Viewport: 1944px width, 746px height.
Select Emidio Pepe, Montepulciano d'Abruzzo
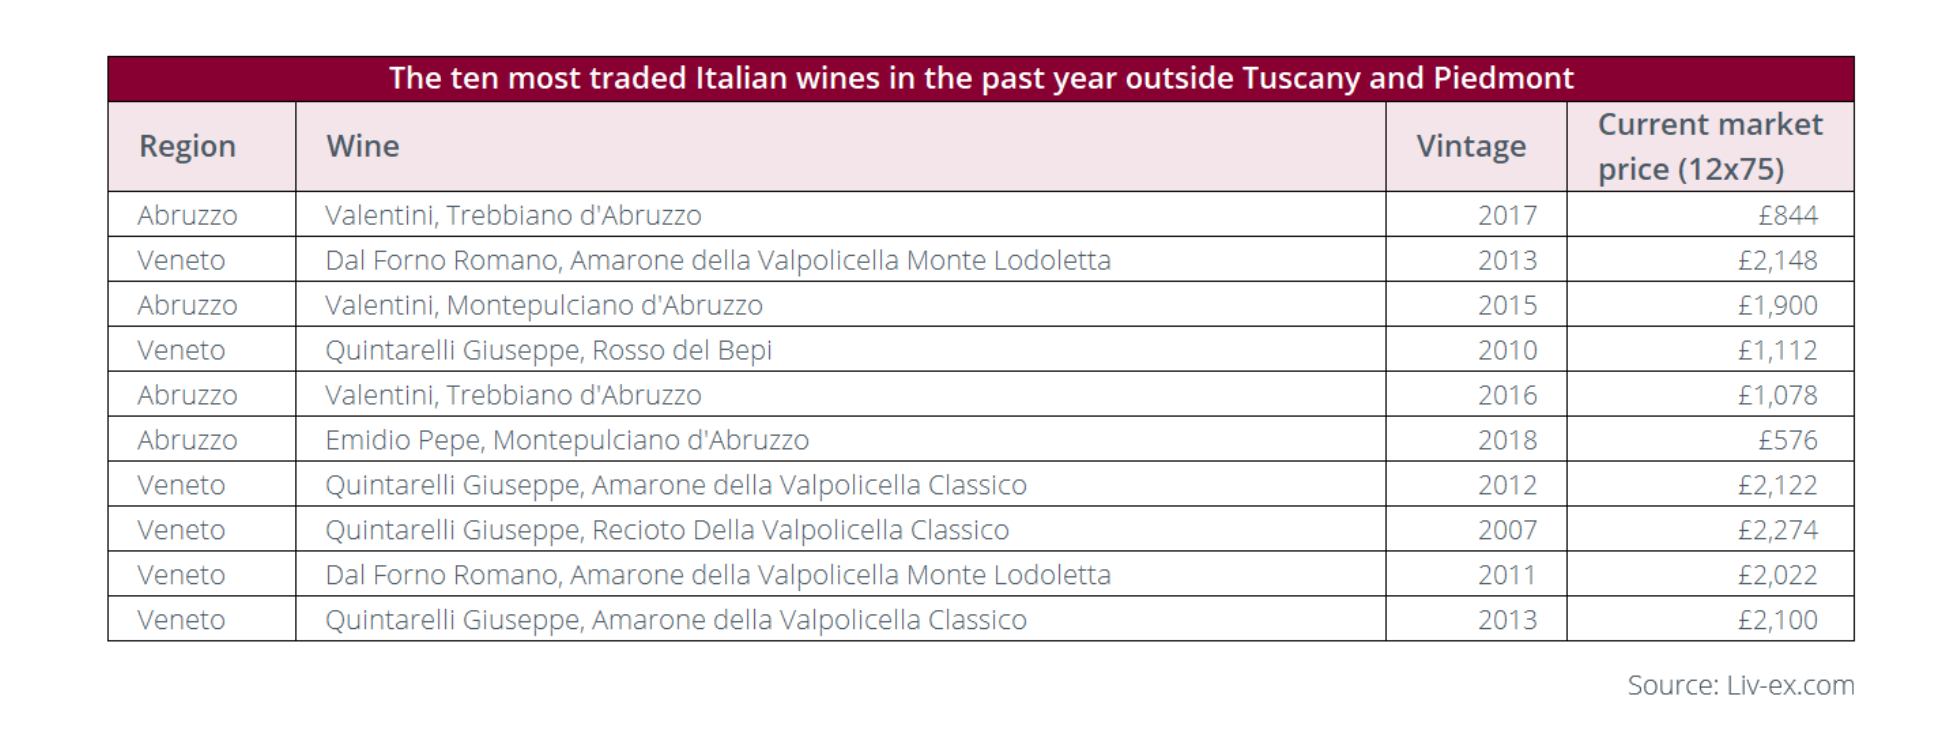click(567, 440)
